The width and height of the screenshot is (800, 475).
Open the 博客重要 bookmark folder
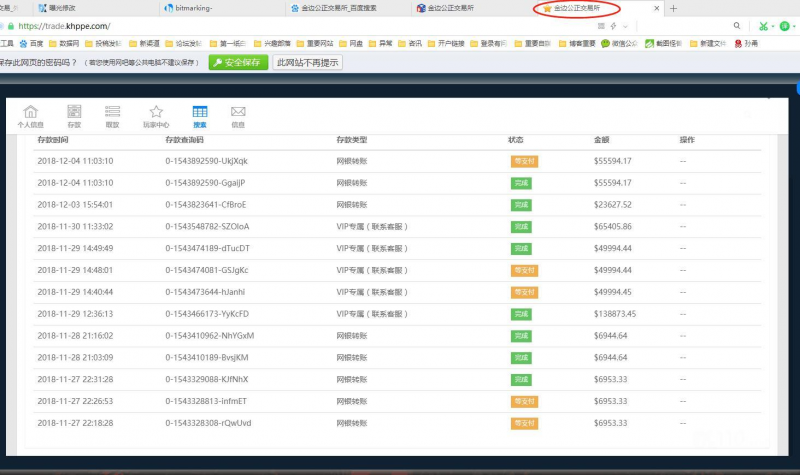click(577, 44)
